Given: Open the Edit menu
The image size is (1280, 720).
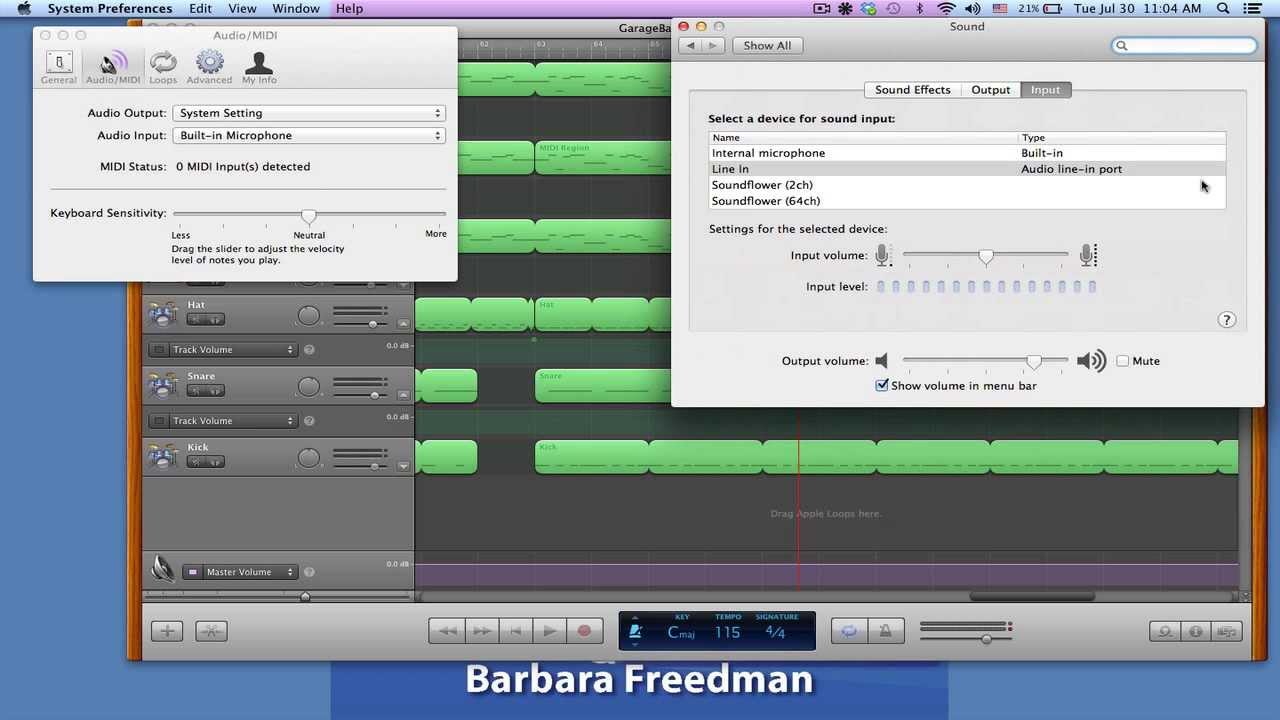Looking at the screenshot, I should point(200,8).
